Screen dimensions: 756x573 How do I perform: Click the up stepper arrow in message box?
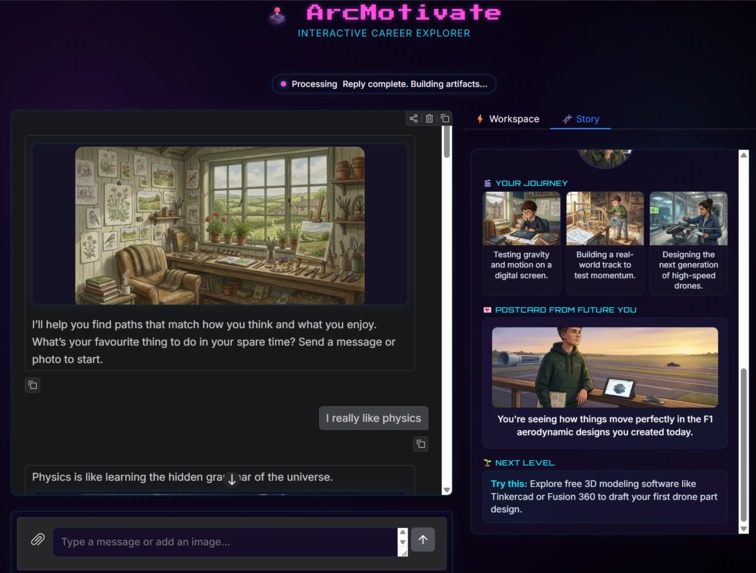coord(403,532)
